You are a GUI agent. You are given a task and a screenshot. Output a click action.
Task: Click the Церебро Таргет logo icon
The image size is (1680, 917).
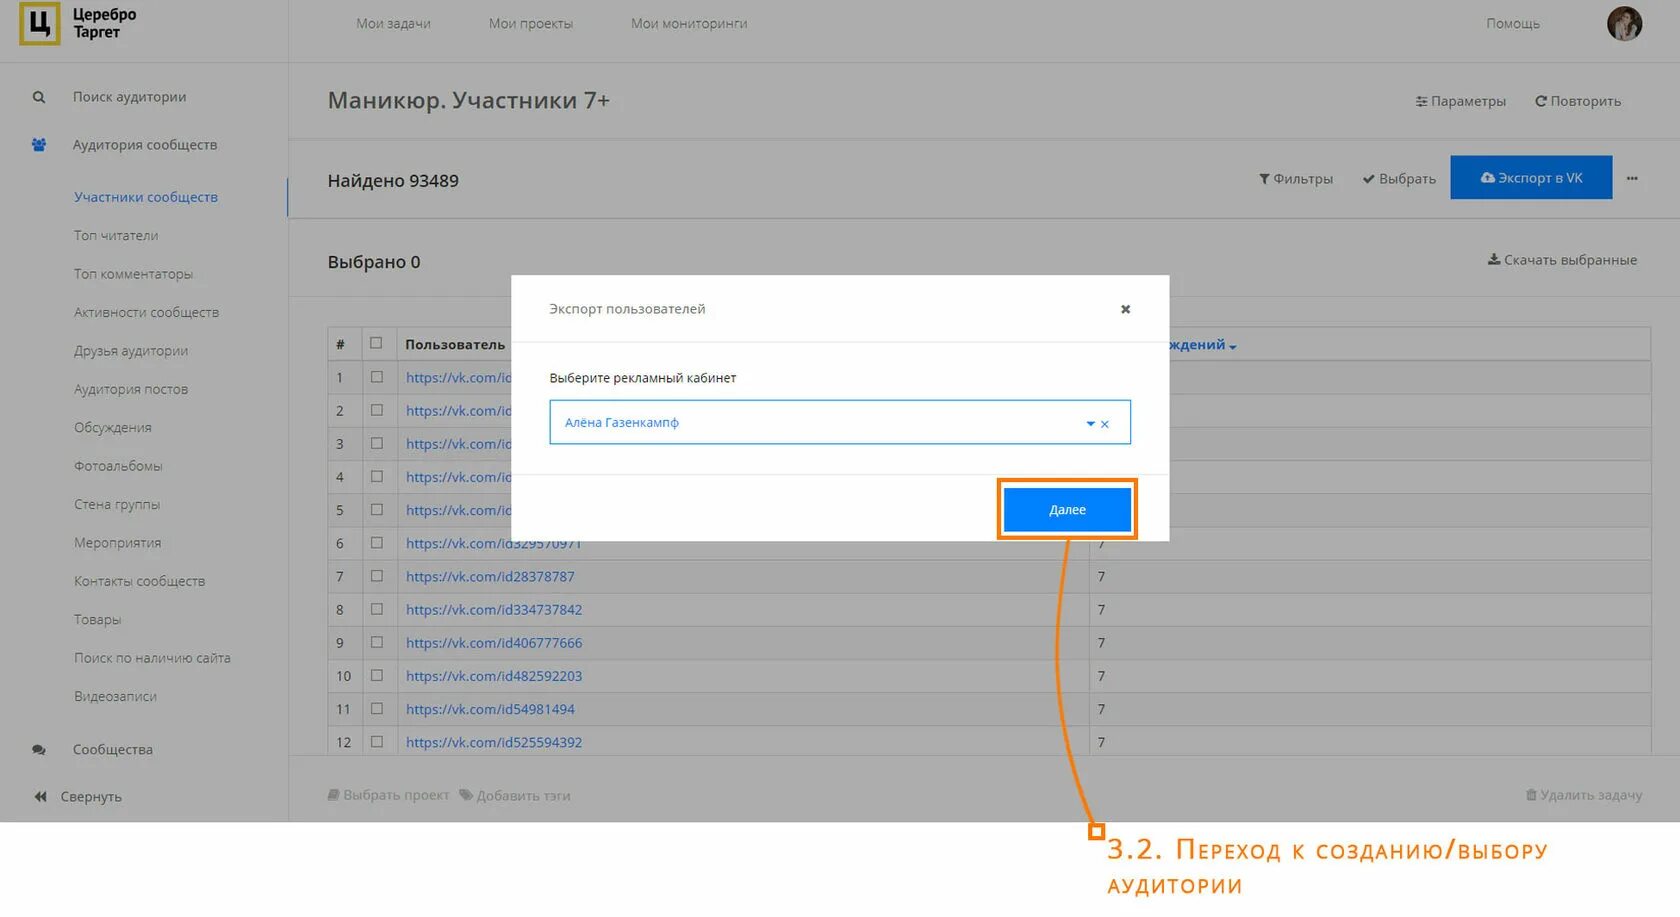coord(39,24)
